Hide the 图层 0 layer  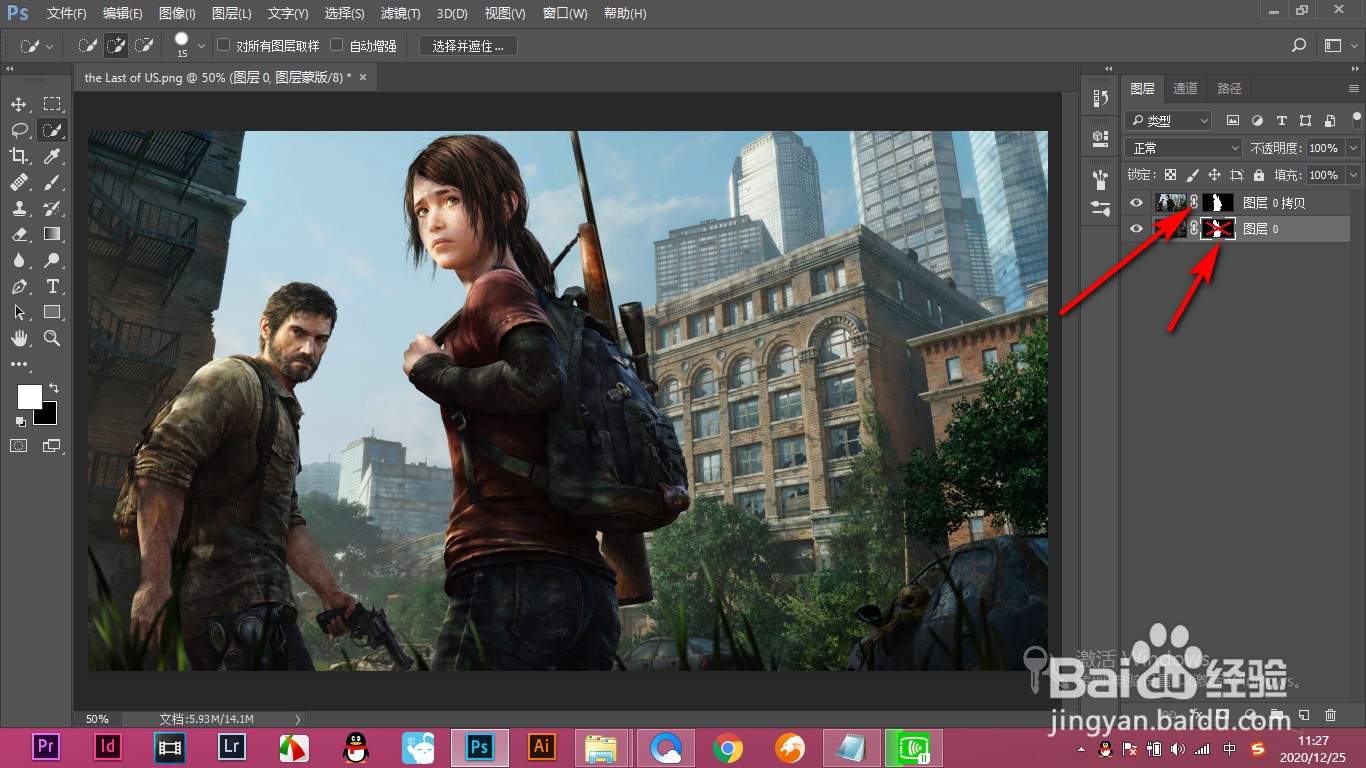(x=1136, y=229)
